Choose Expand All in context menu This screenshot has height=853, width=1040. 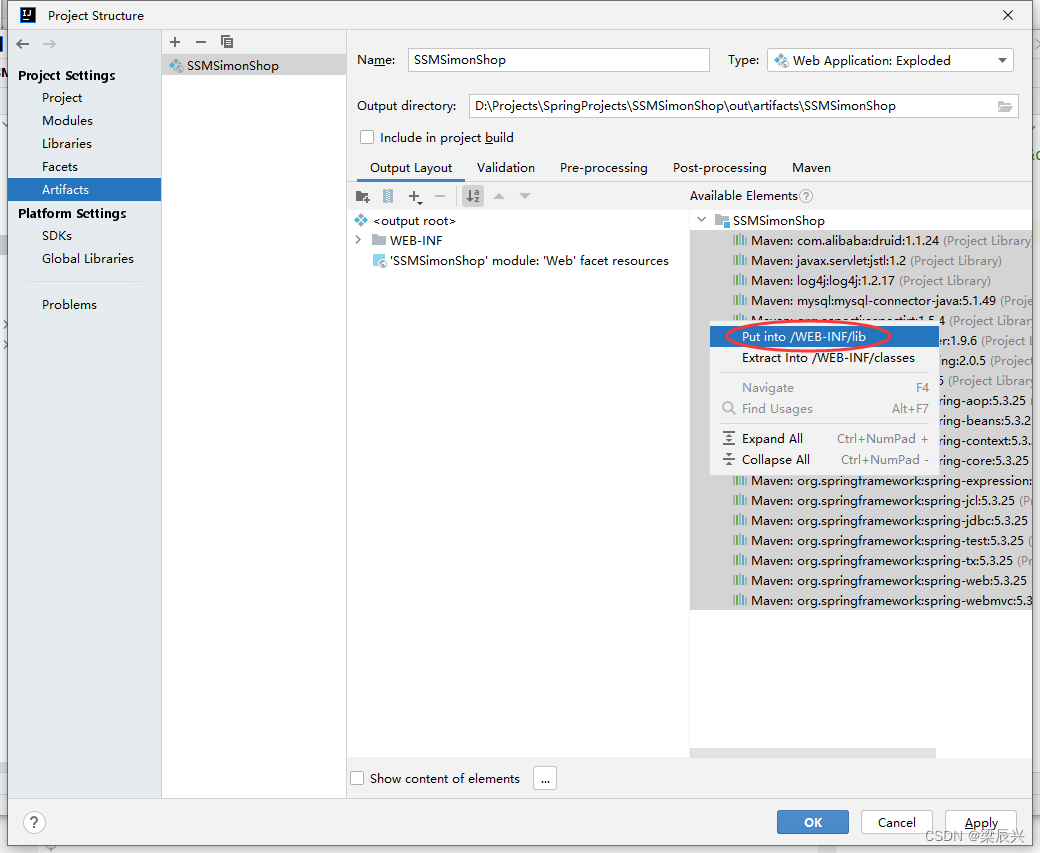pyautogui.click(x=824, y=438)
